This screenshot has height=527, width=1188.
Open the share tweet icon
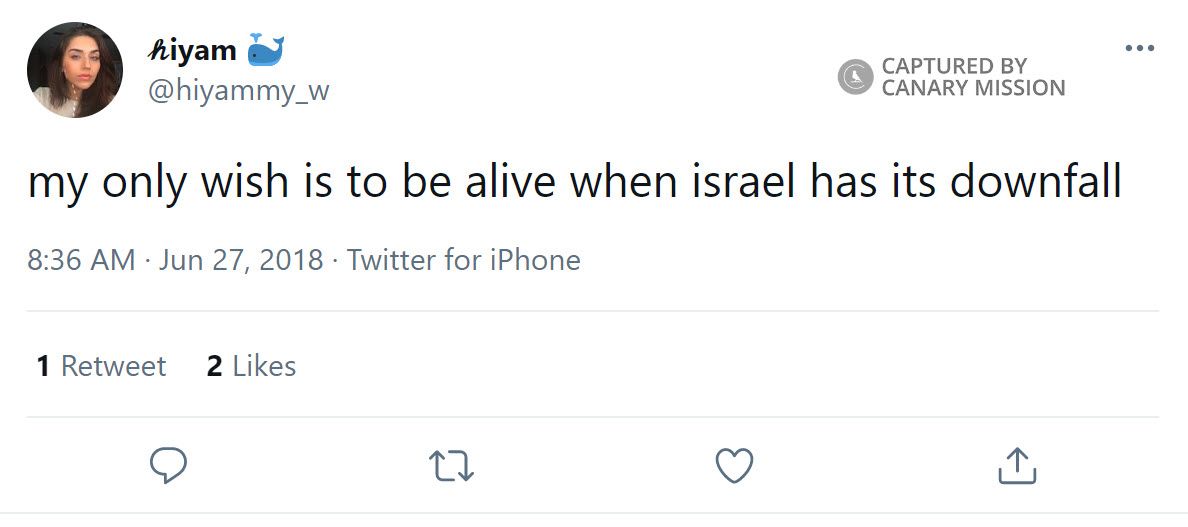[1017, 466]
